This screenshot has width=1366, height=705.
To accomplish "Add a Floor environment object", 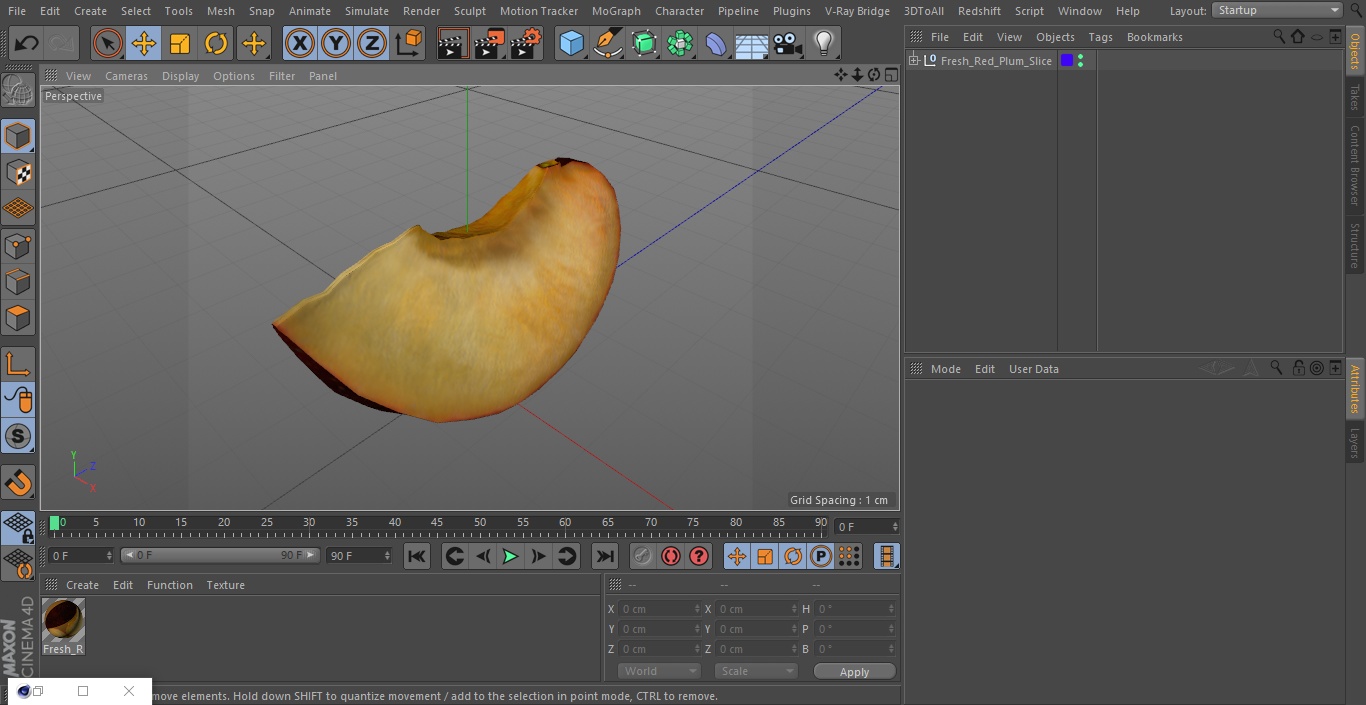I will point(752,43).
